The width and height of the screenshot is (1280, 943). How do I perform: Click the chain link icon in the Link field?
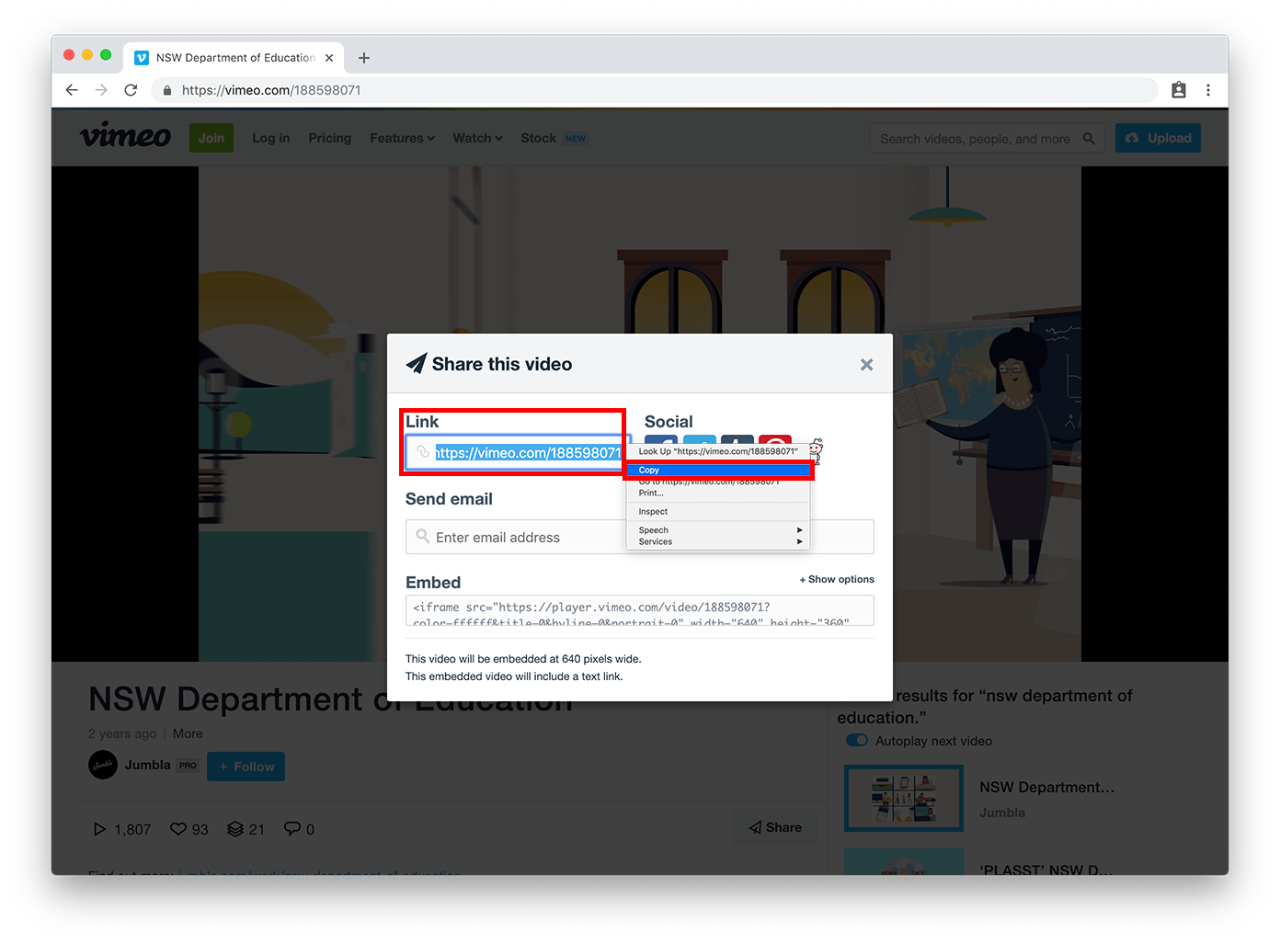423,453
